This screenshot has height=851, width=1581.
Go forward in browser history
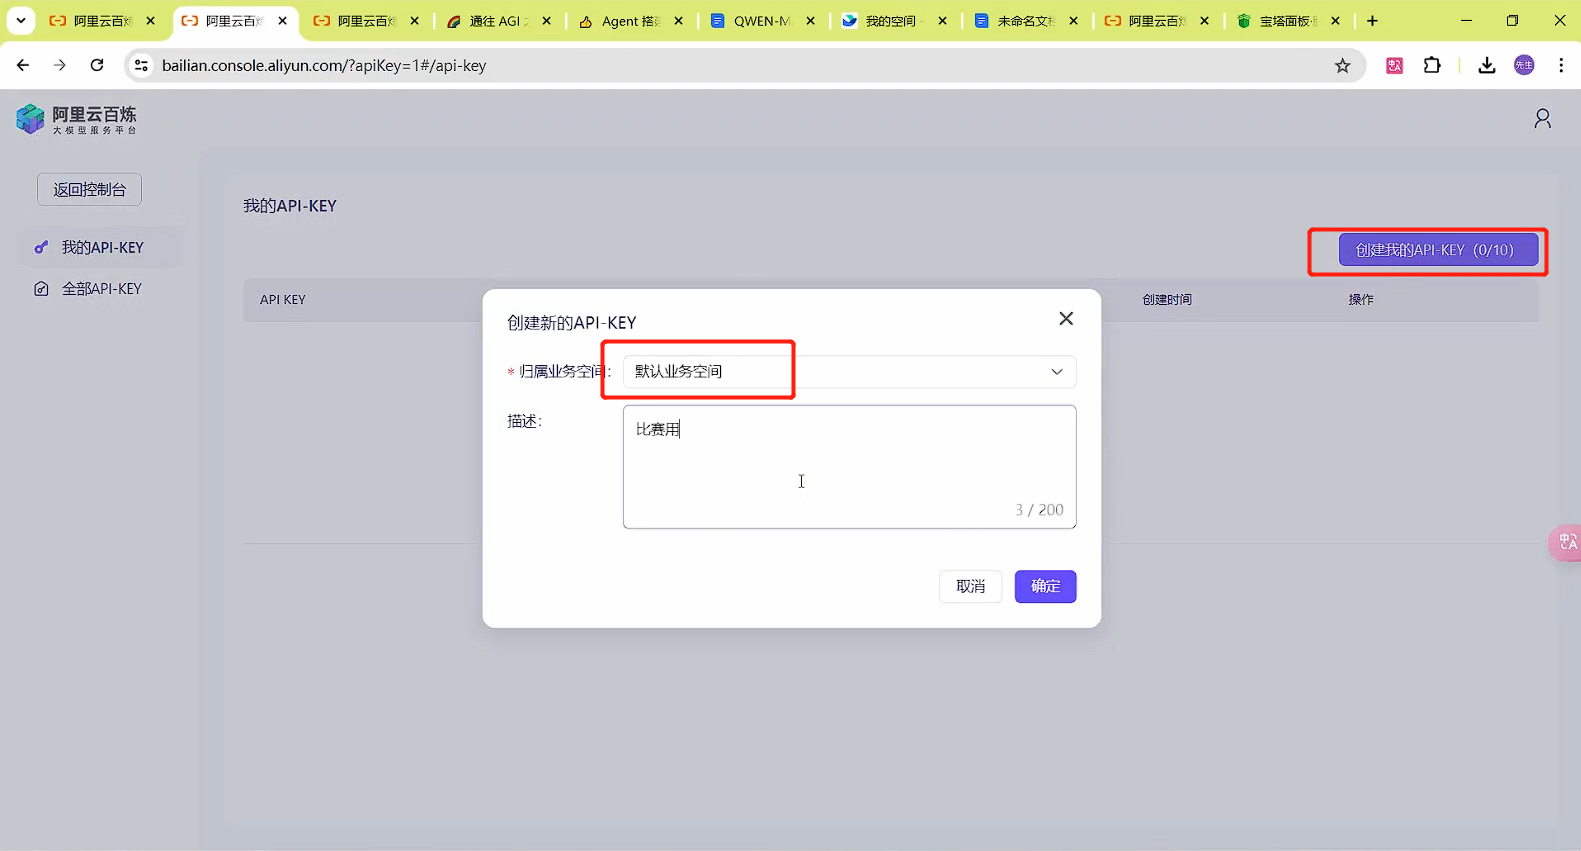click(60, 65)
